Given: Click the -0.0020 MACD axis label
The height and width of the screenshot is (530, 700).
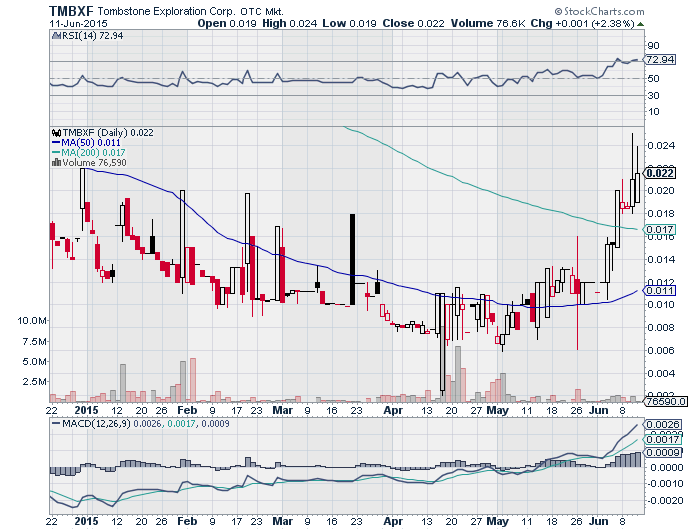Looking at the screenshot, I should tap(665, 501).
